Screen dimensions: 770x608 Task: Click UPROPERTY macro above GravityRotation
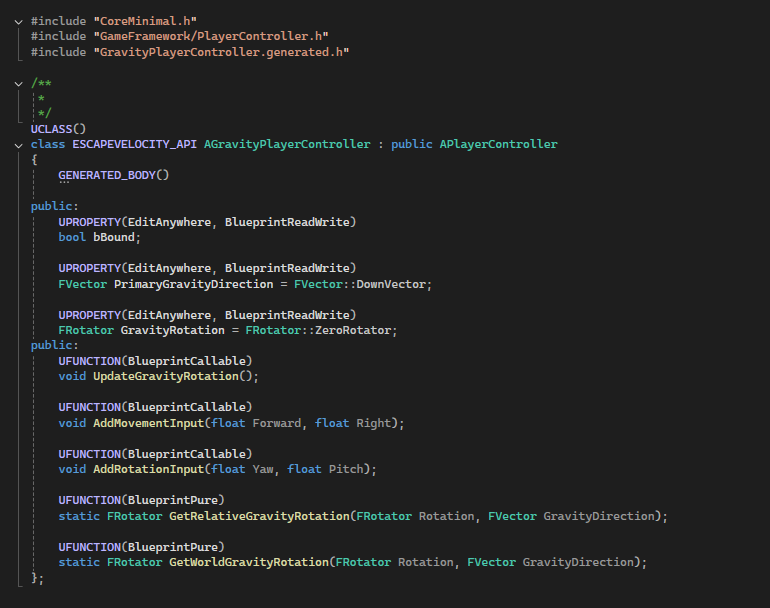point(89,315)
